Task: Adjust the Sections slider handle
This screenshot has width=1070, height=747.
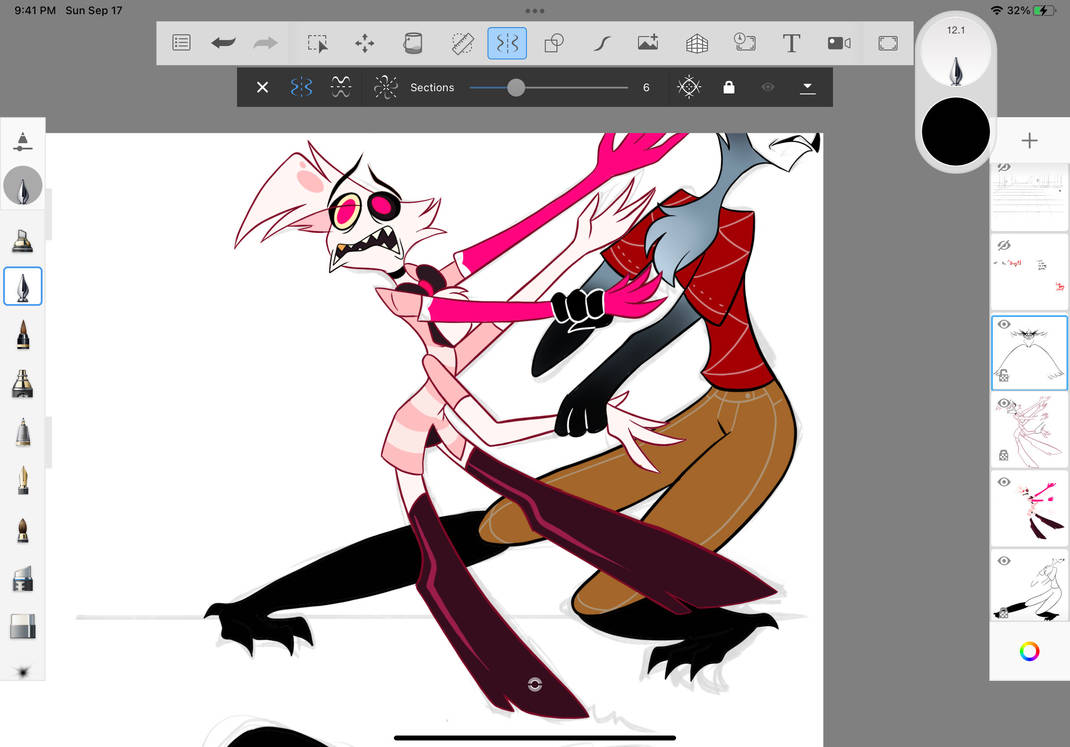Action: (x=516, y=87)
